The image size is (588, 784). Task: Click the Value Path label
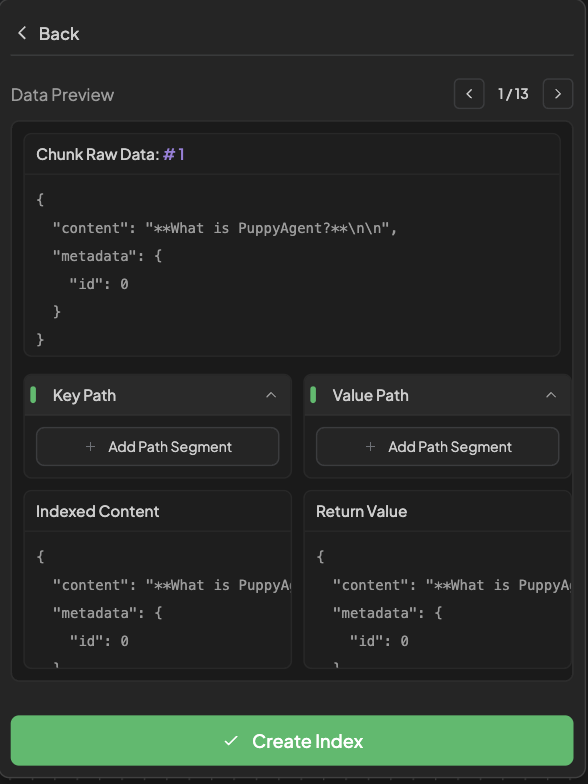pyautogui.click(x=370, y=396)
